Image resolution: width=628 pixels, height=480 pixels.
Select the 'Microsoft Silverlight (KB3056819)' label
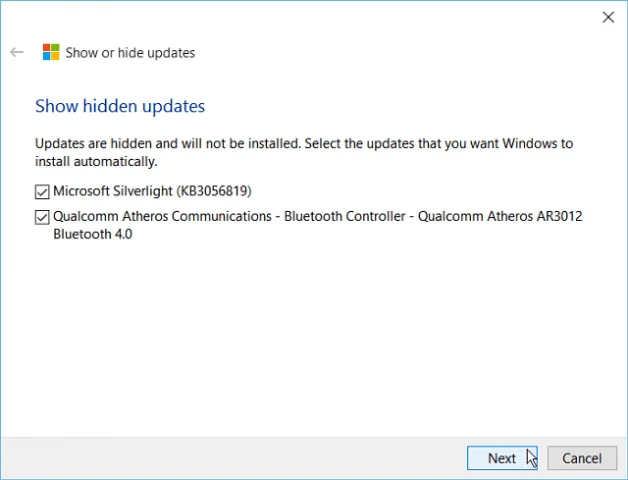coord(152,191)
